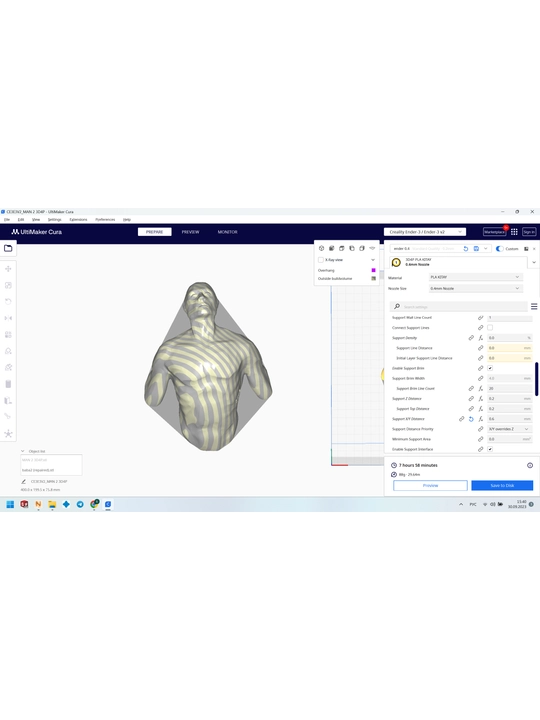Open the application switcher grid icon

(x=514, y=232)
